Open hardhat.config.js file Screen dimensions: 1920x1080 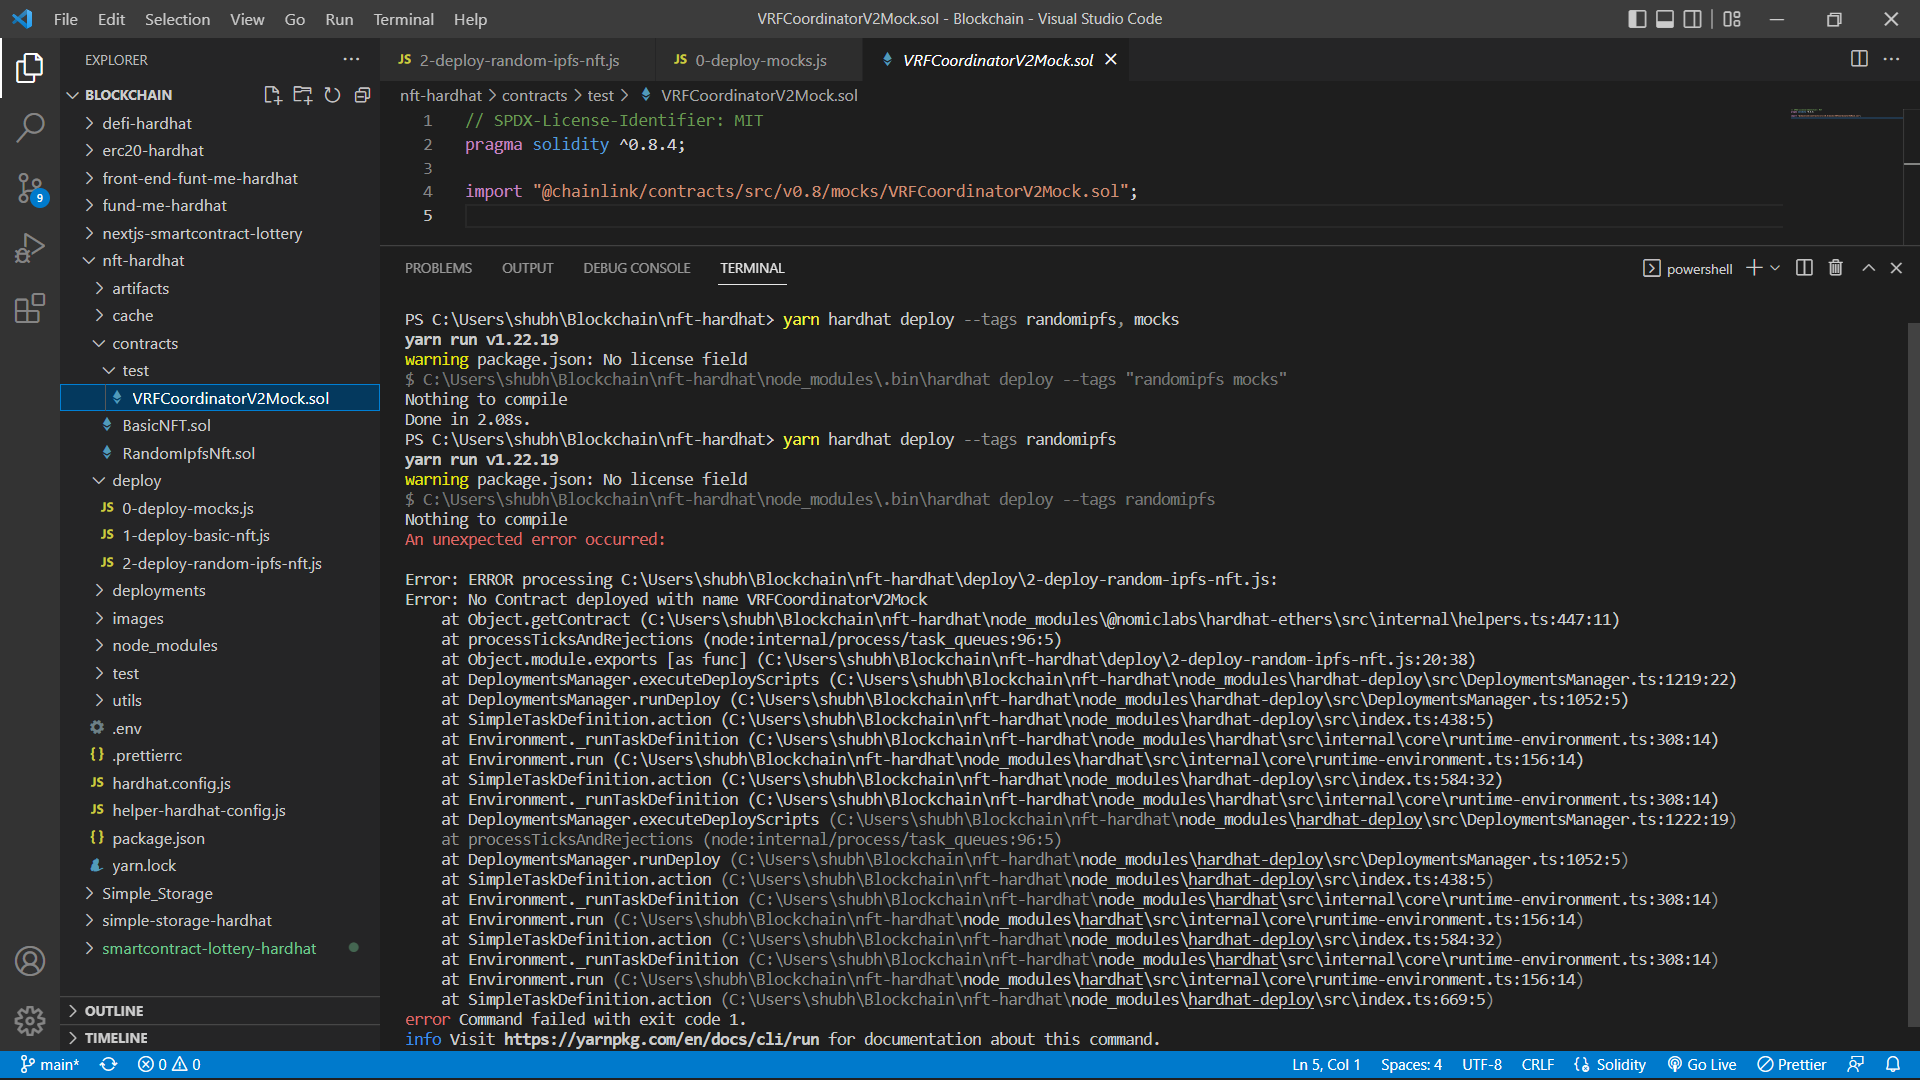pyautogui.click(x=171, y=783)
